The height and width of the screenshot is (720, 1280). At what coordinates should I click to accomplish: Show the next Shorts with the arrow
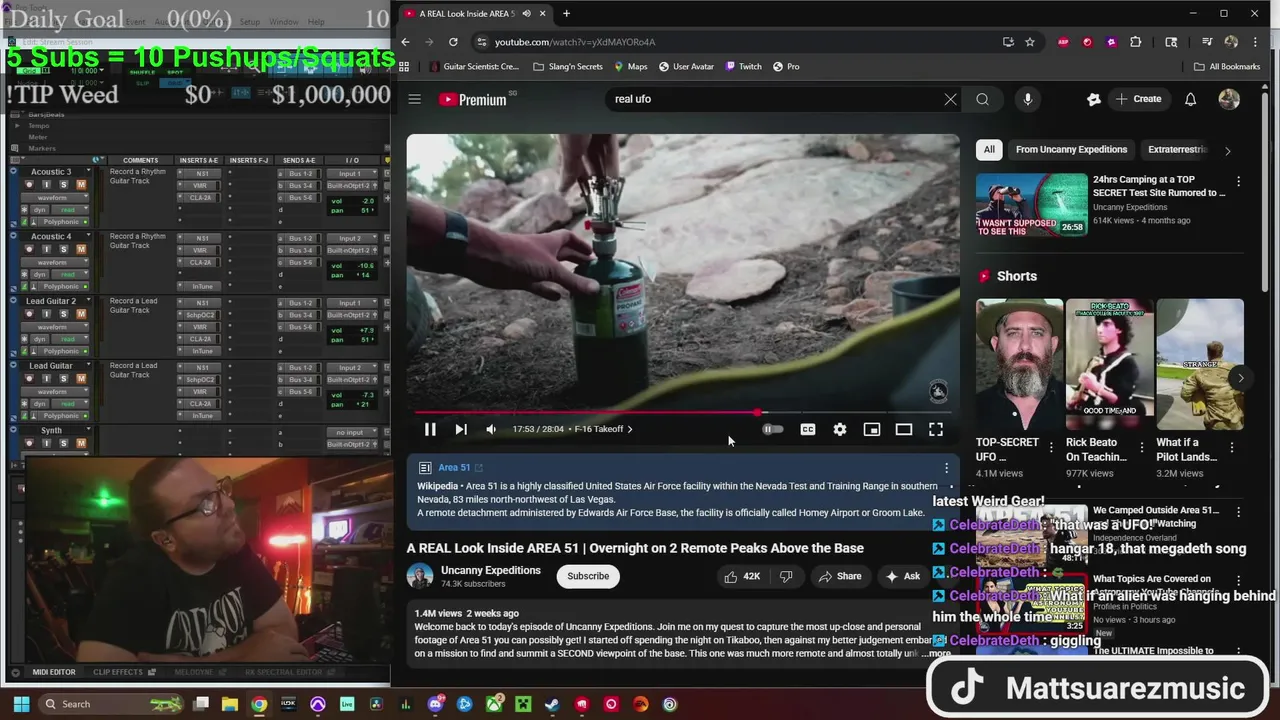(1240, 378)
